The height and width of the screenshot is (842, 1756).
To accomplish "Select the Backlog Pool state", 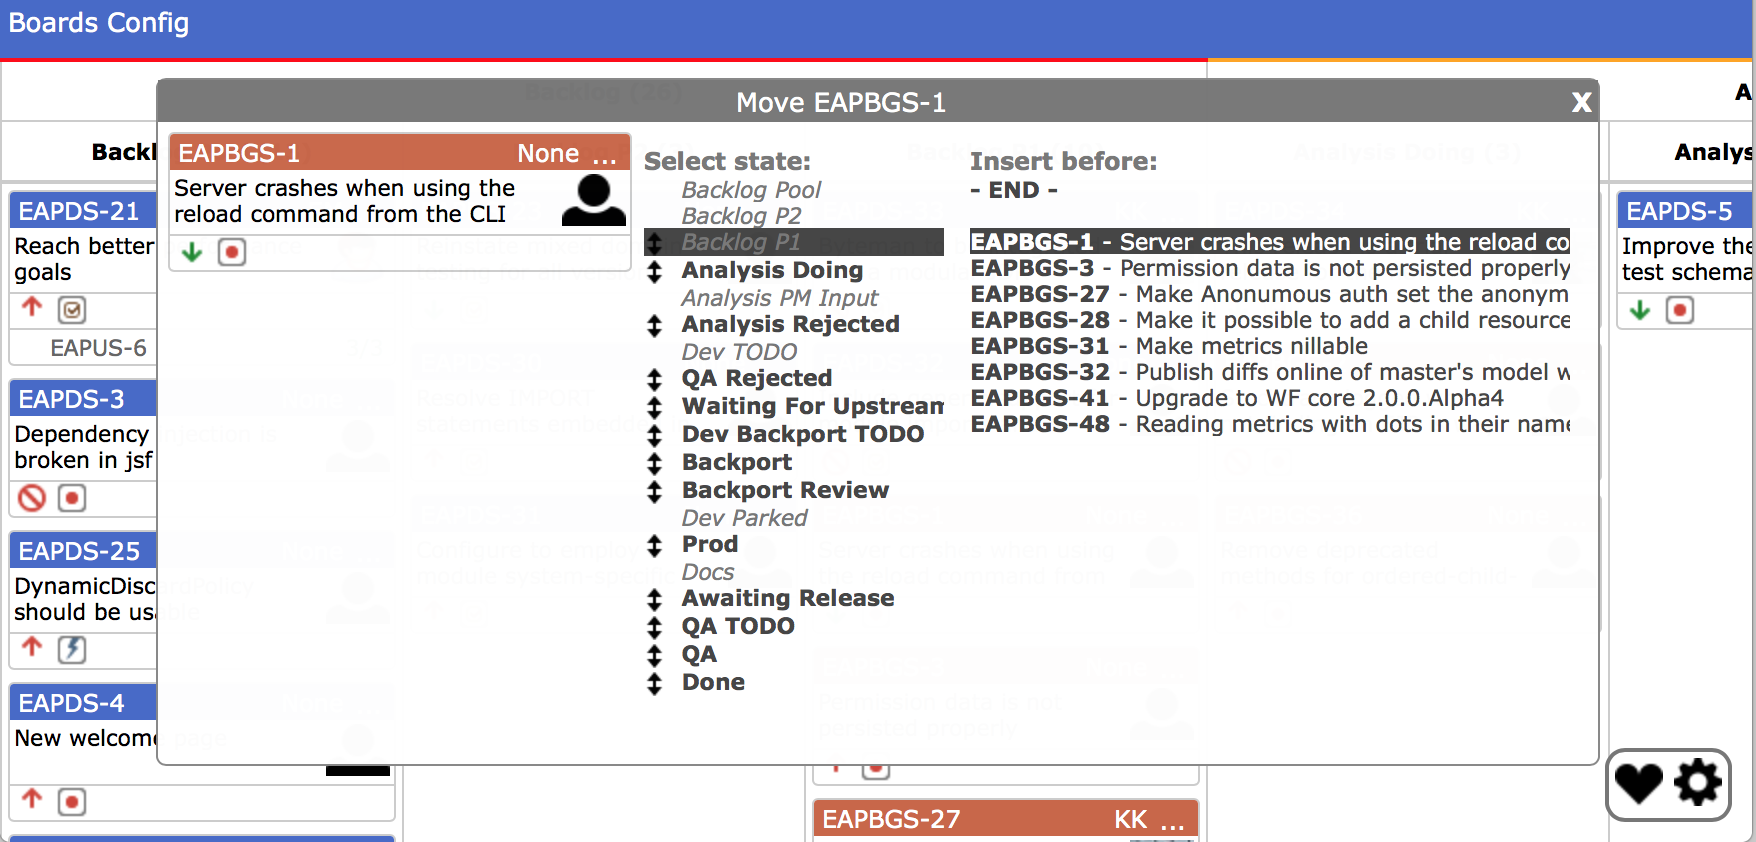I will click(751, 190).
